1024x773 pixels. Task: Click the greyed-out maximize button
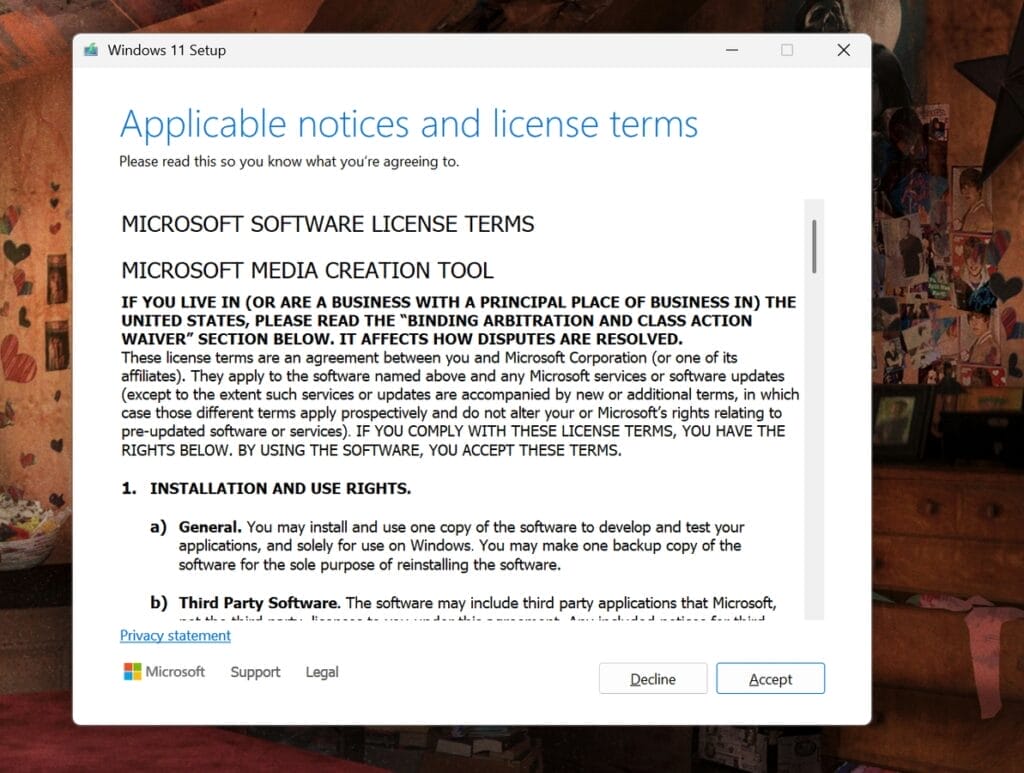(x=787, y=50)
